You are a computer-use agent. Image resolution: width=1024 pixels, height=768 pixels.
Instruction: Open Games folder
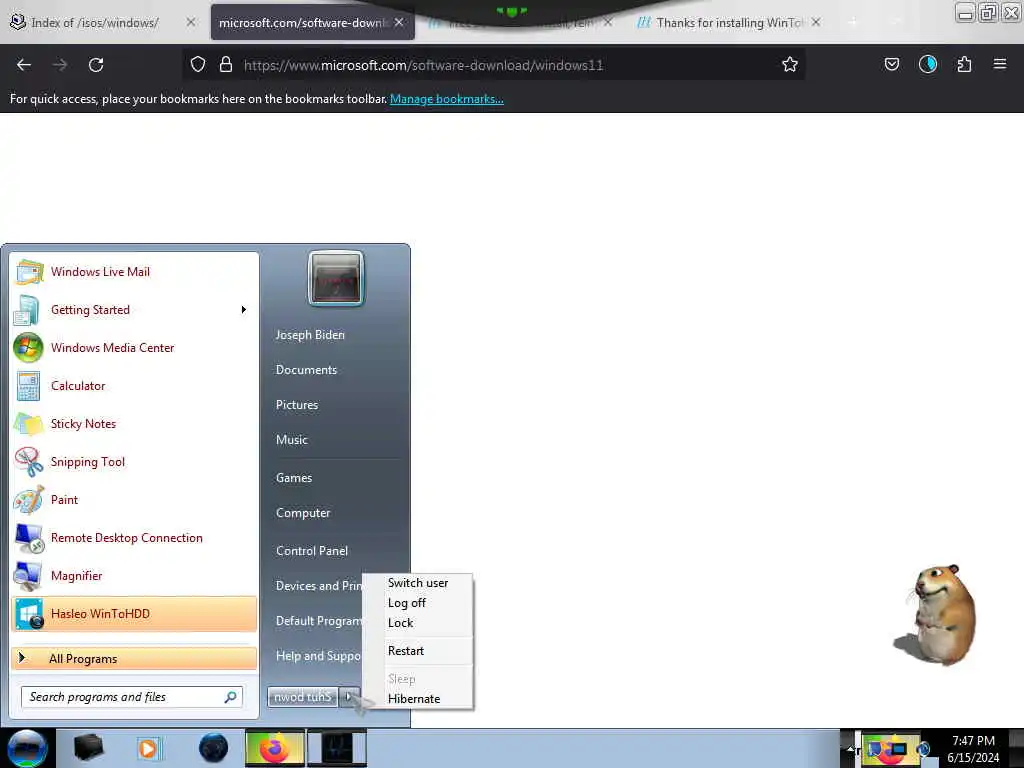click(294, 477)
